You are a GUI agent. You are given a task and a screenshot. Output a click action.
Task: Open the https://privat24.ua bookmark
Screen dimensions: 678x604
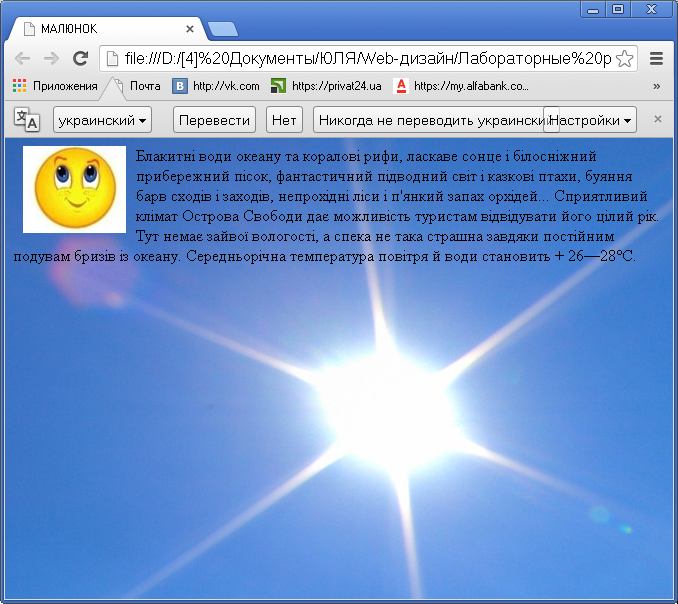tap(326, 86)
